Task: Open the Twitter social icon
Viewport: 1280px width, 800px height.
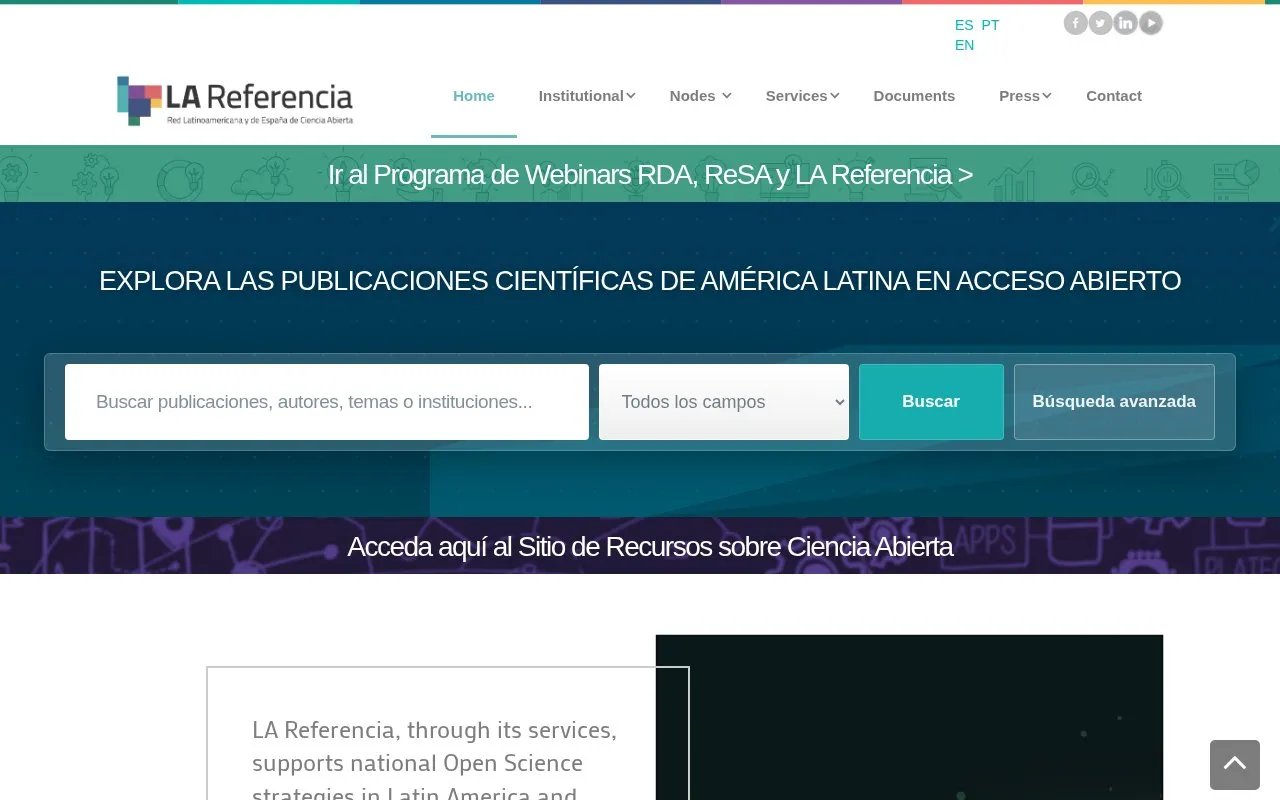Action: [1100, 23]
